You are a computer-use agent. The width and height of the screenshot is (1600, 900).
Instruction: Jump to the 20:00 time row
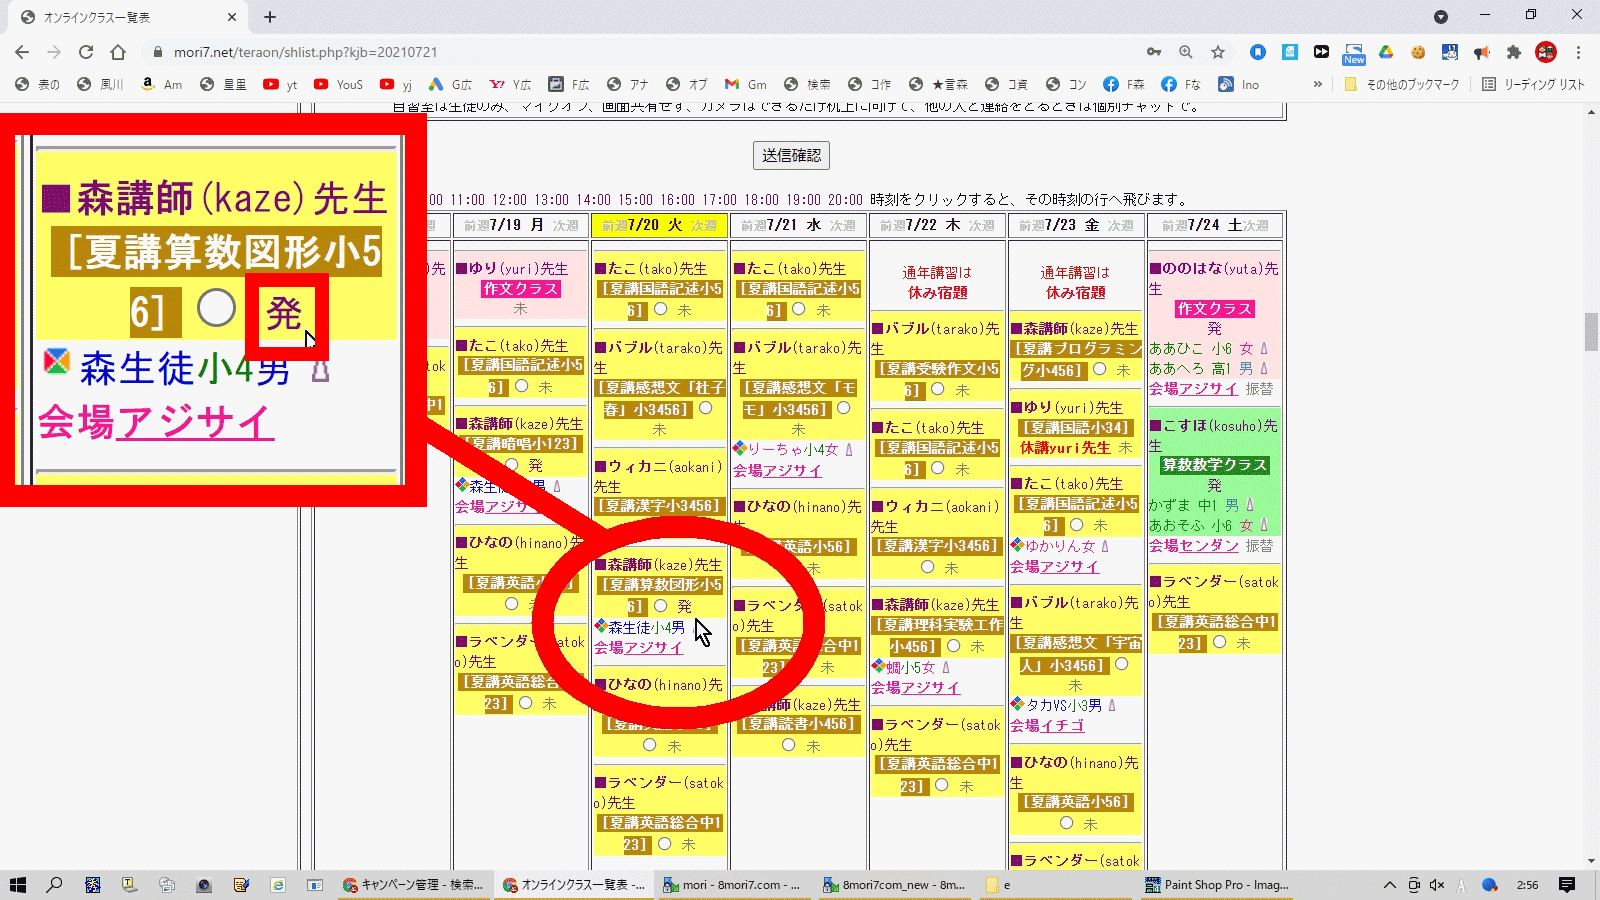point(845,200)
